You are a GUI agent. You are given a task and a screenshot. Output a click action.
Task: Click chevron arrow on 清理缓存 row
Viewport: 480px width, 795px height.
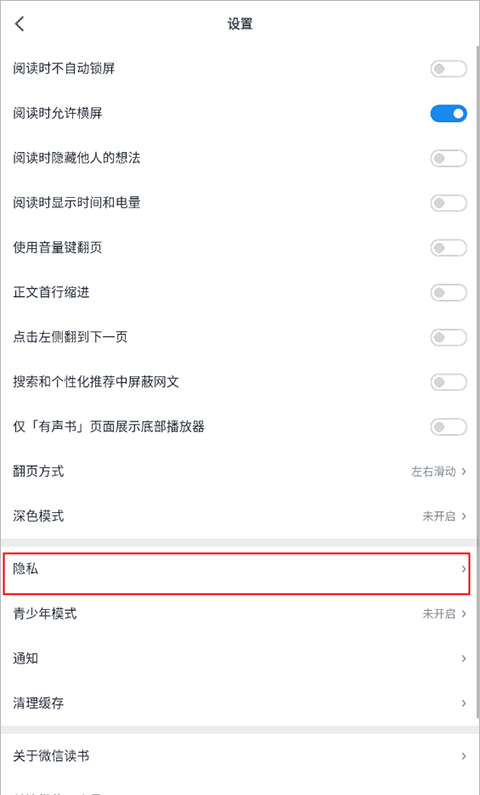coord(463,703)
